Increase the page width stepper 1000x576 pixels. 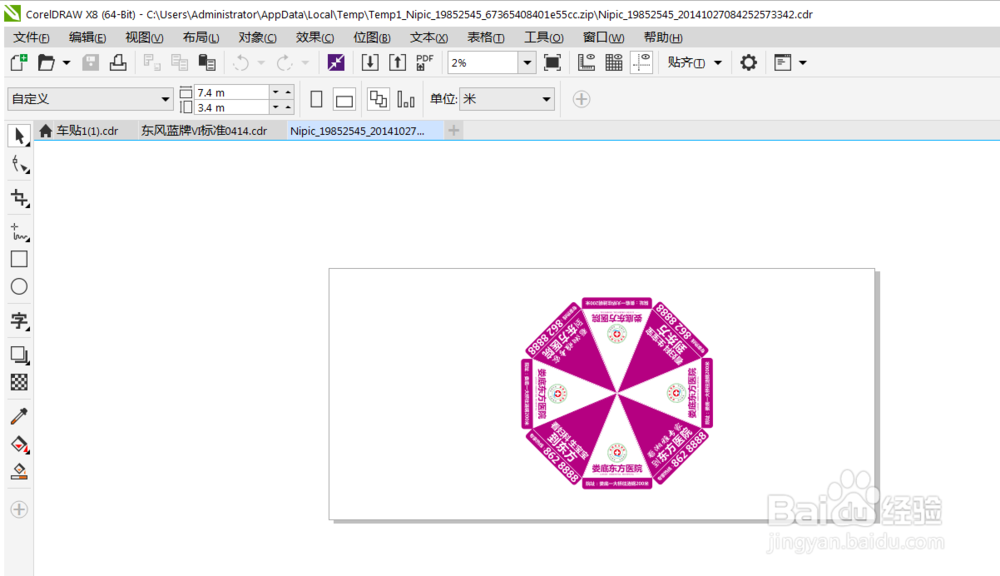point(288,92)
